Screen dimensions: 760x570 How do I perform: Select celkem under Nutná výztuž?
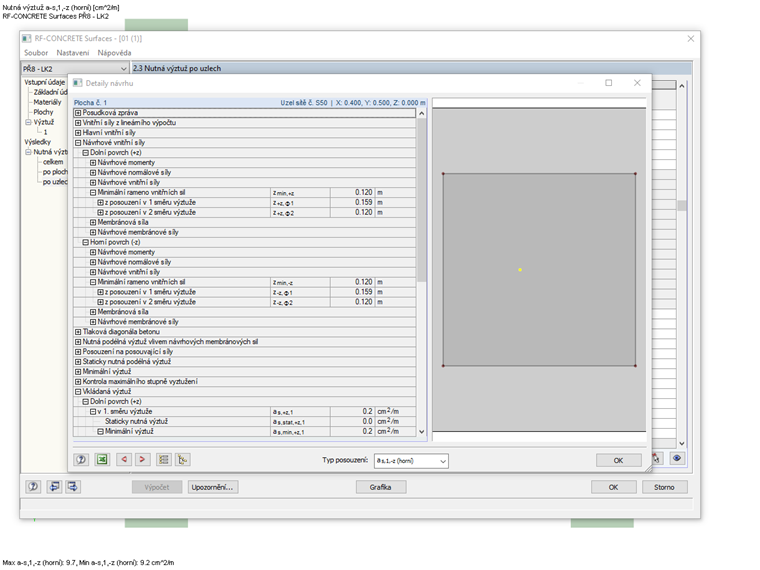point(53,162)
